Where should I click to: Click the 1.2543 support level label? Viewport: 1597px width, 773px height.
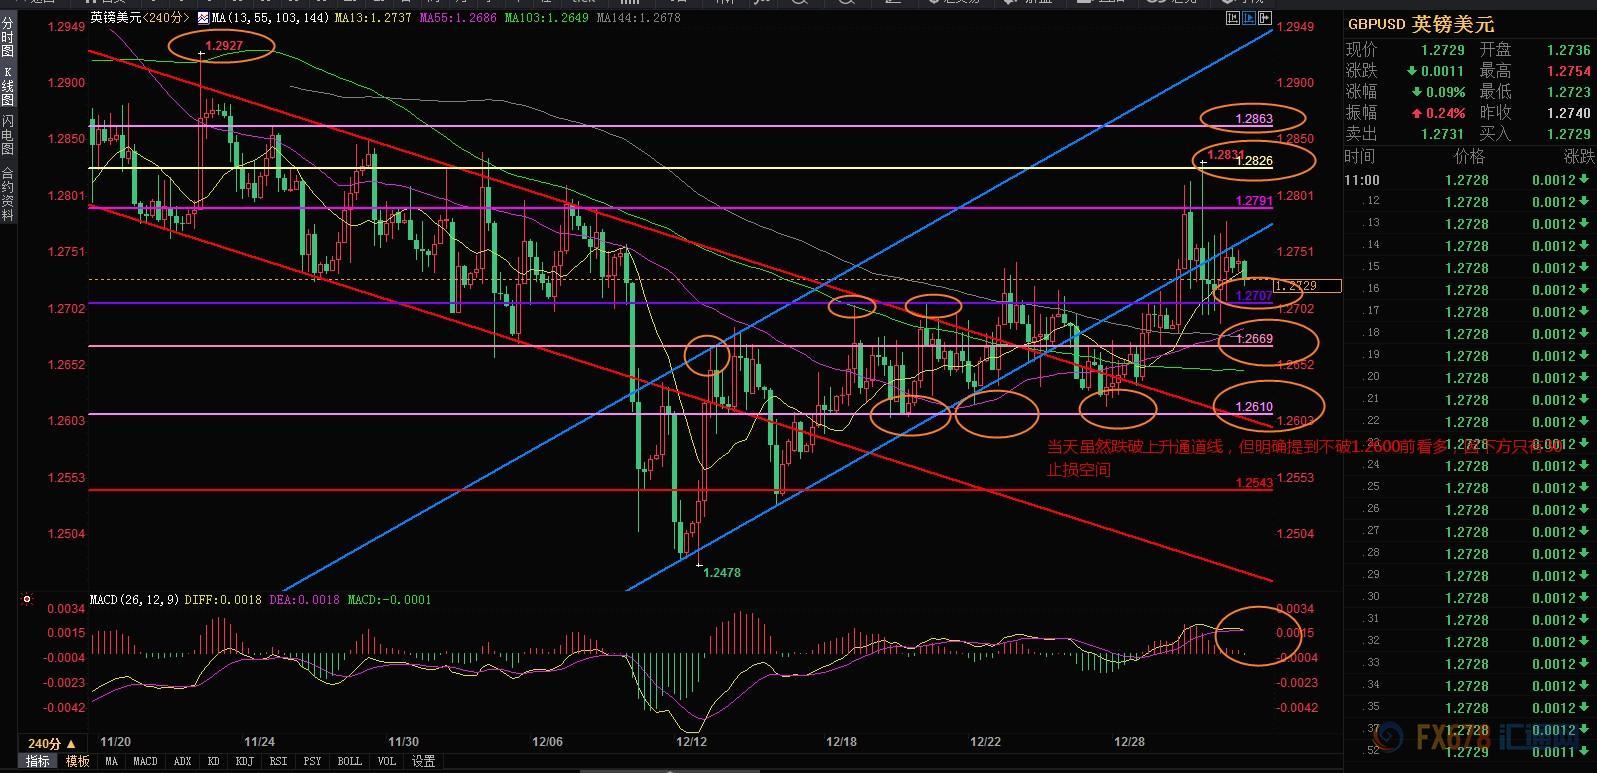(x=1254, y=483)
